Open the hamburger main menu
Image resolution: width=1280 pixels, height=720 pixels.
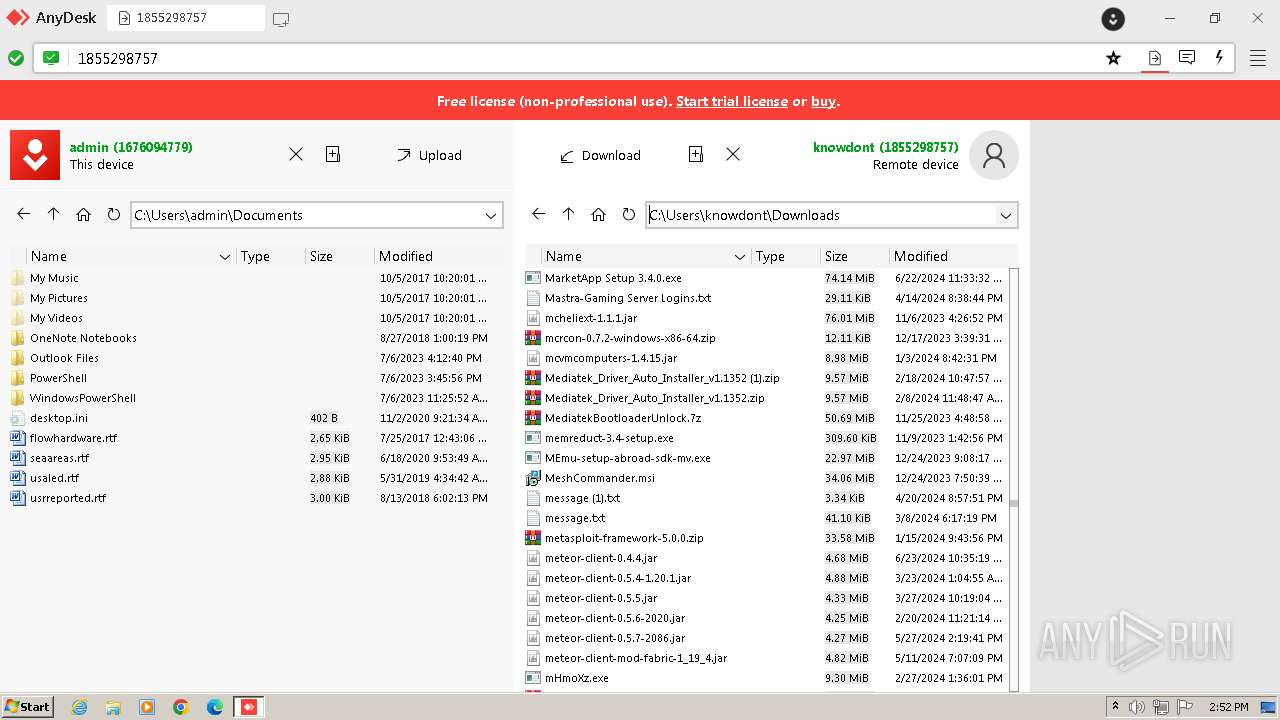[x=1258, y=58]
